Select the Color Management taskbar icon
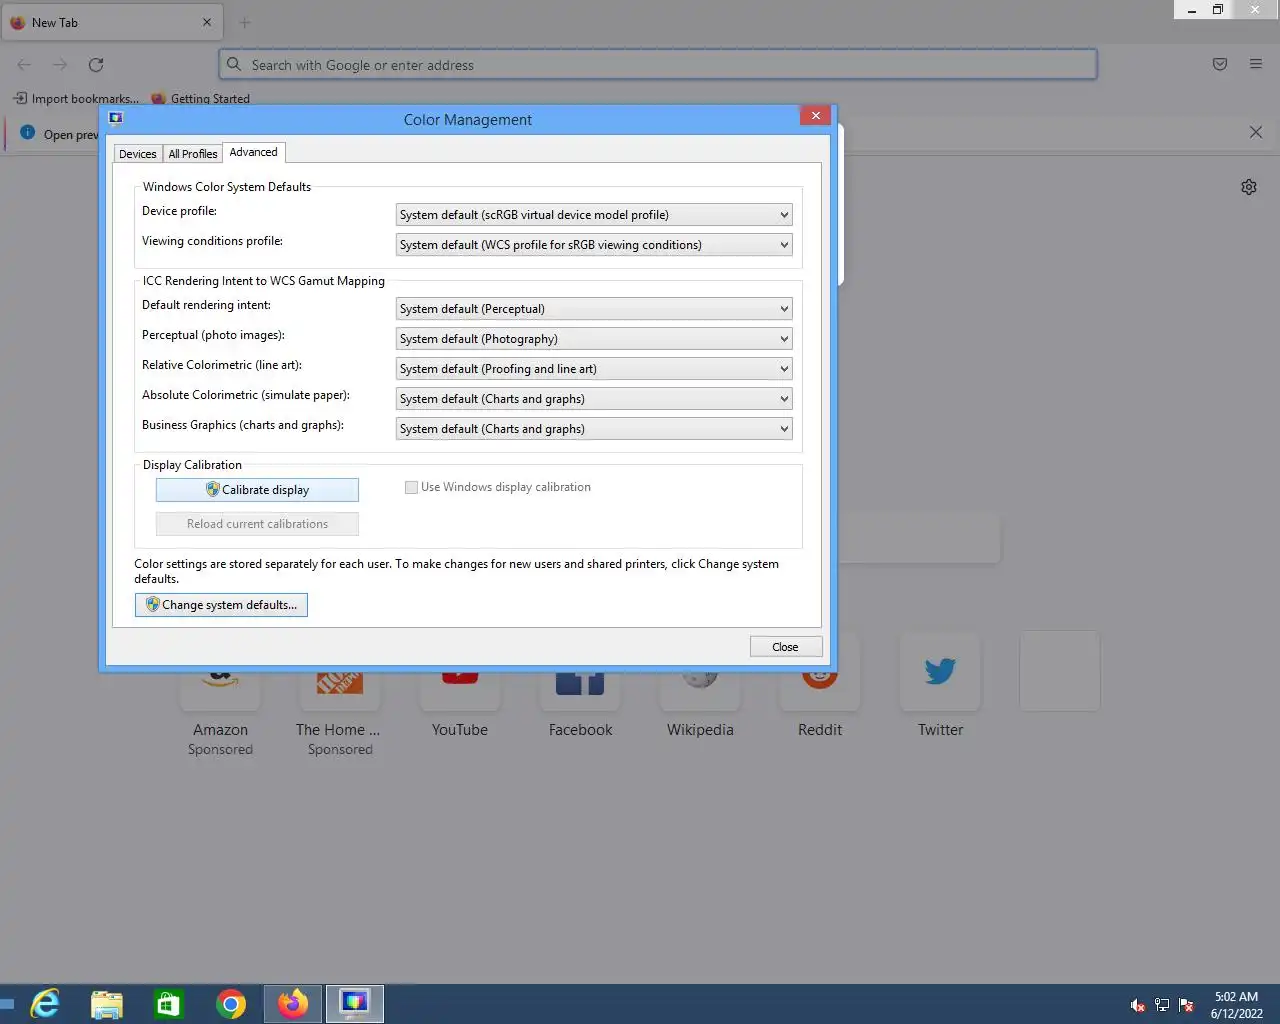 tap(354, 1003)
